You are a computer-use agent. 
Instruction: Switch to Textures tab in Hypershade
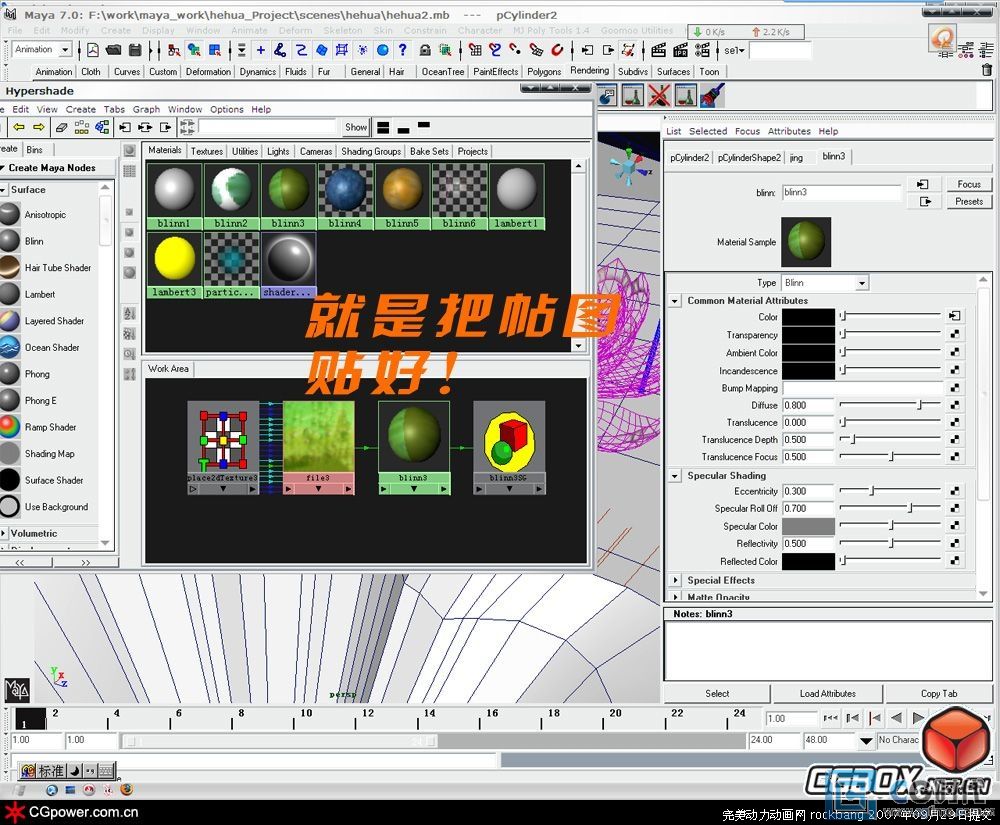pyautogui.click(x=207, y=152)
